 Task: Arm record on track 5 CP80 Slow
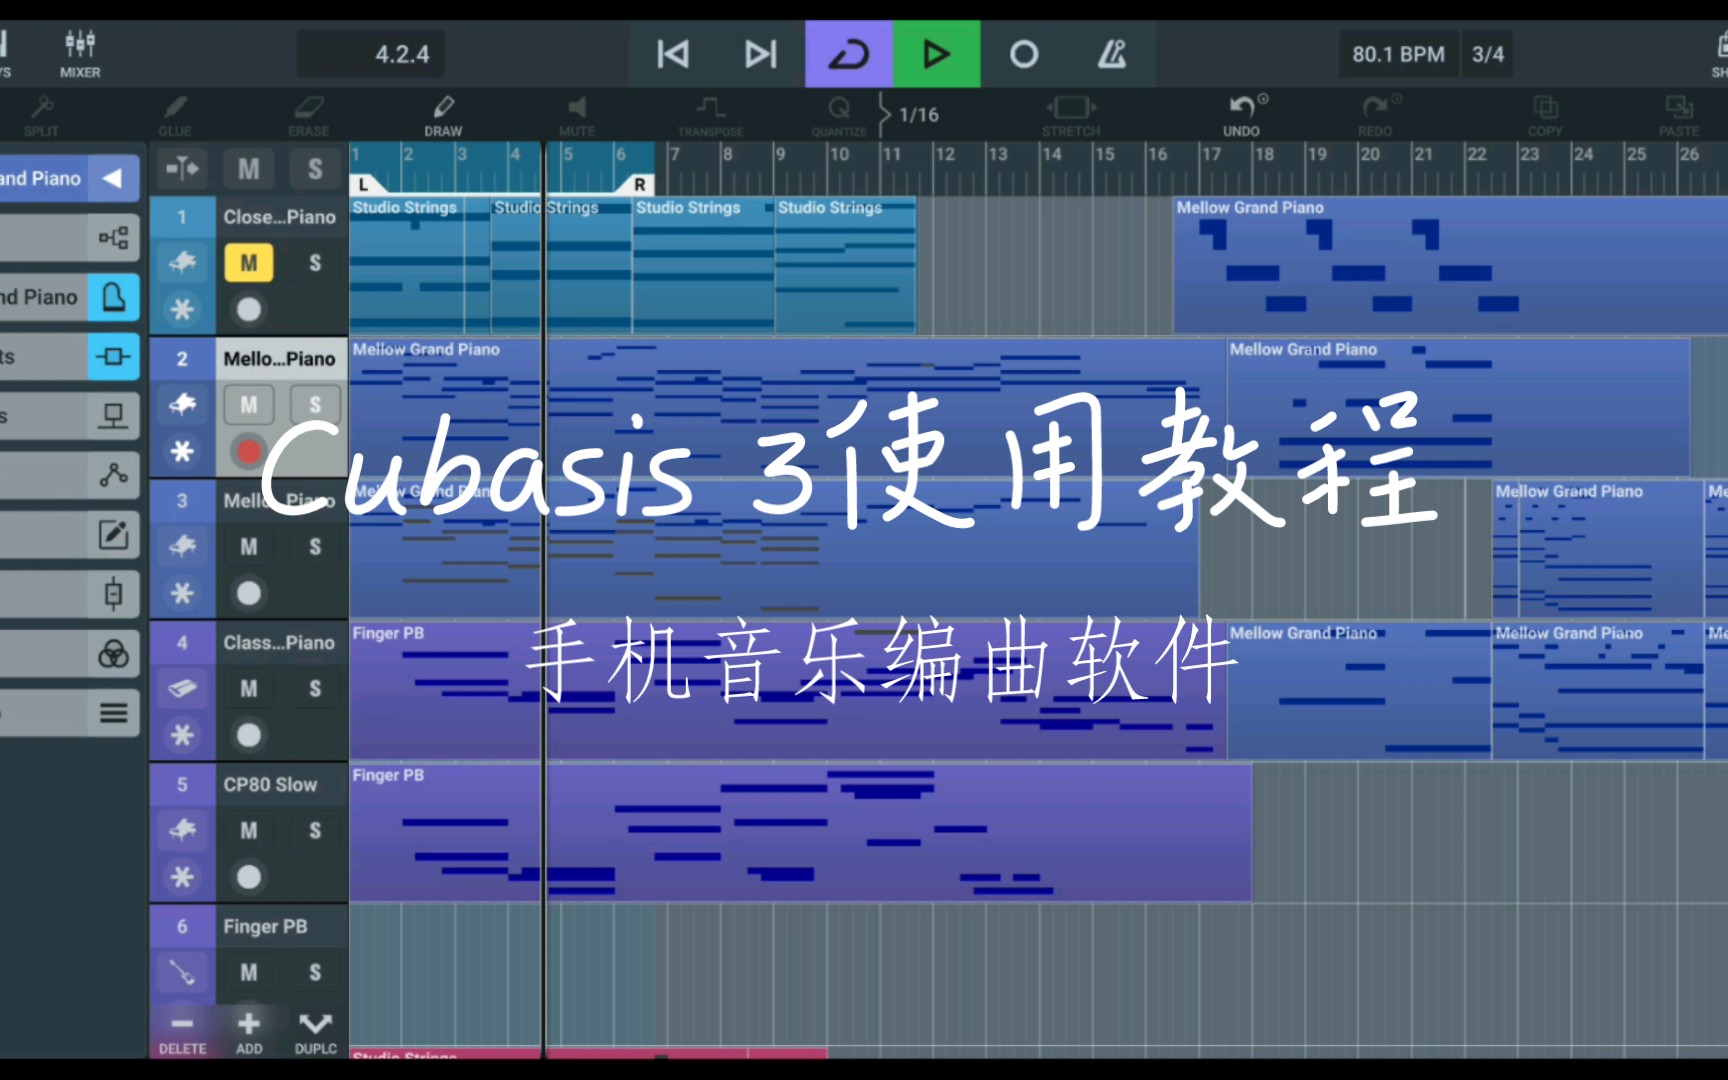(249, 878)
